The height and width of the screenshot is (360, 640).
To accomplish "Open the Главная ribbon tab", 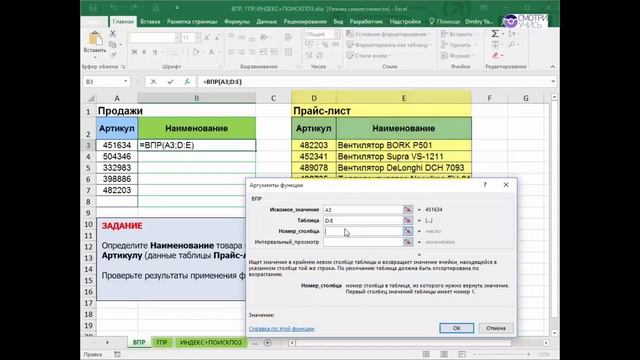I will [123, 21].
